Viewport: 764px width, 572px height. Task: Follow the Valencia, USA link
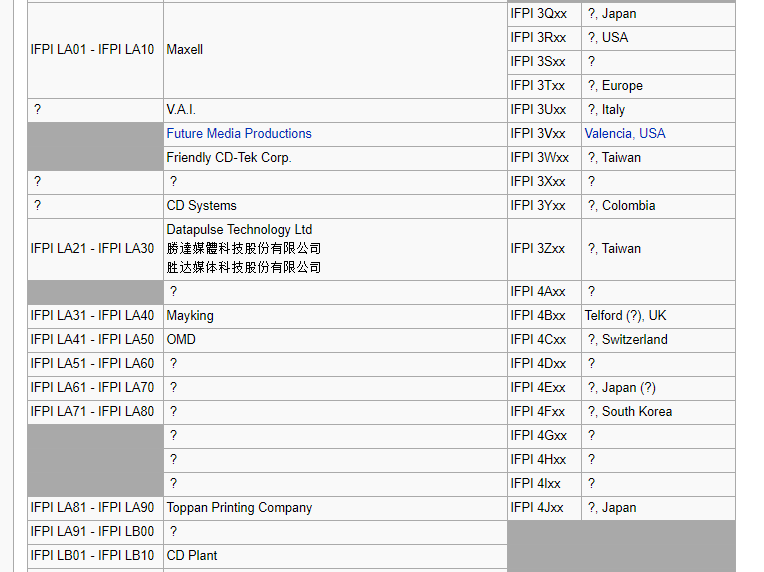[x=624, y=134]
